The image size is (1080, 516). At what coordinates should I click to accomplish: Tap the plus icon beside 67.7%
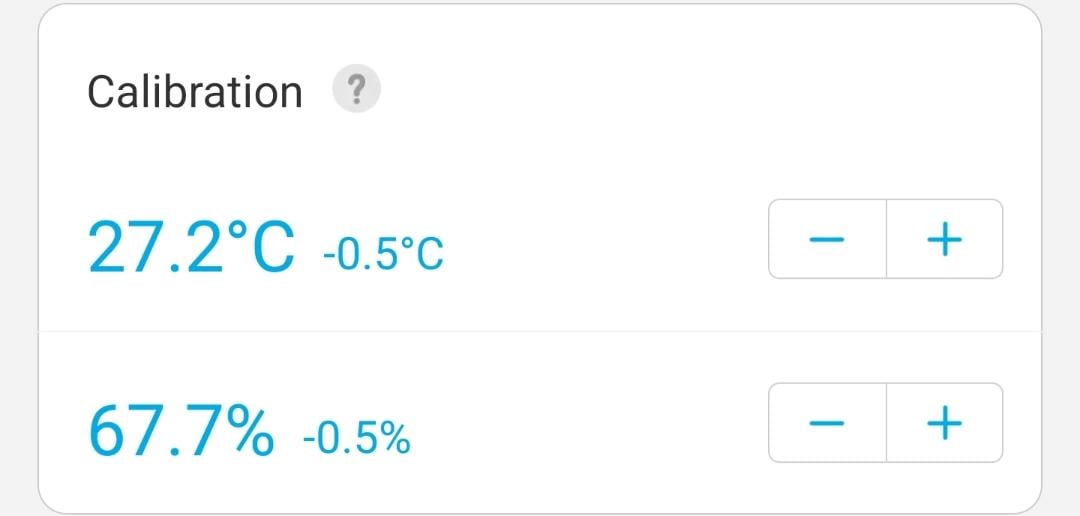tap(944, 422)
